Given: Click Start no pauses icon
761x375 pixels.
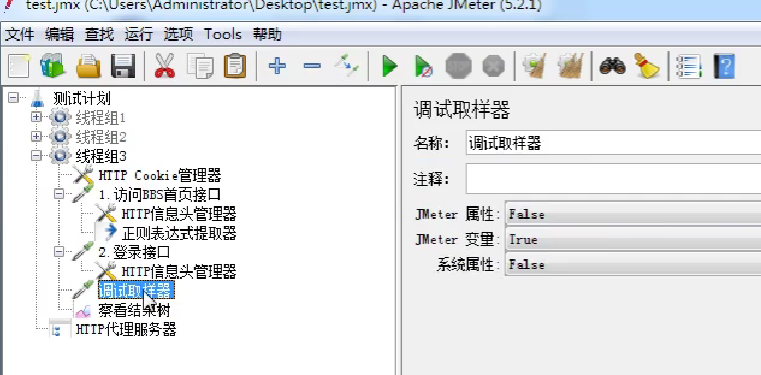Looking at the screenshot, I should [424, 66].
